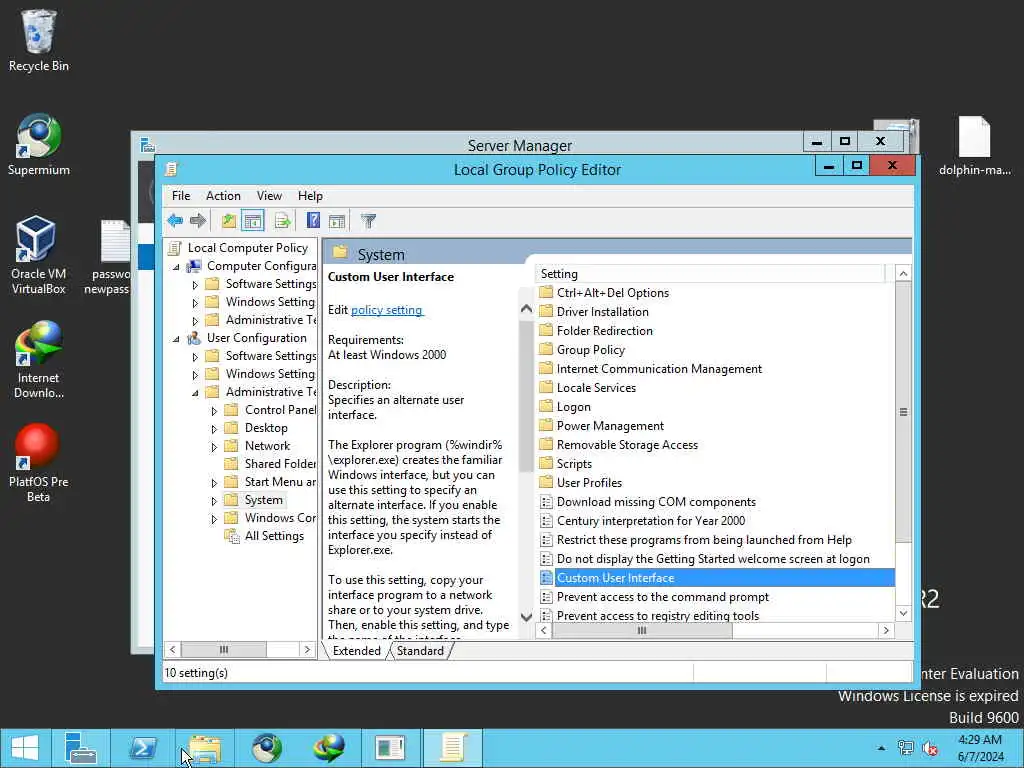
Task: Expand the Network tree node
Action: (214, 447)
